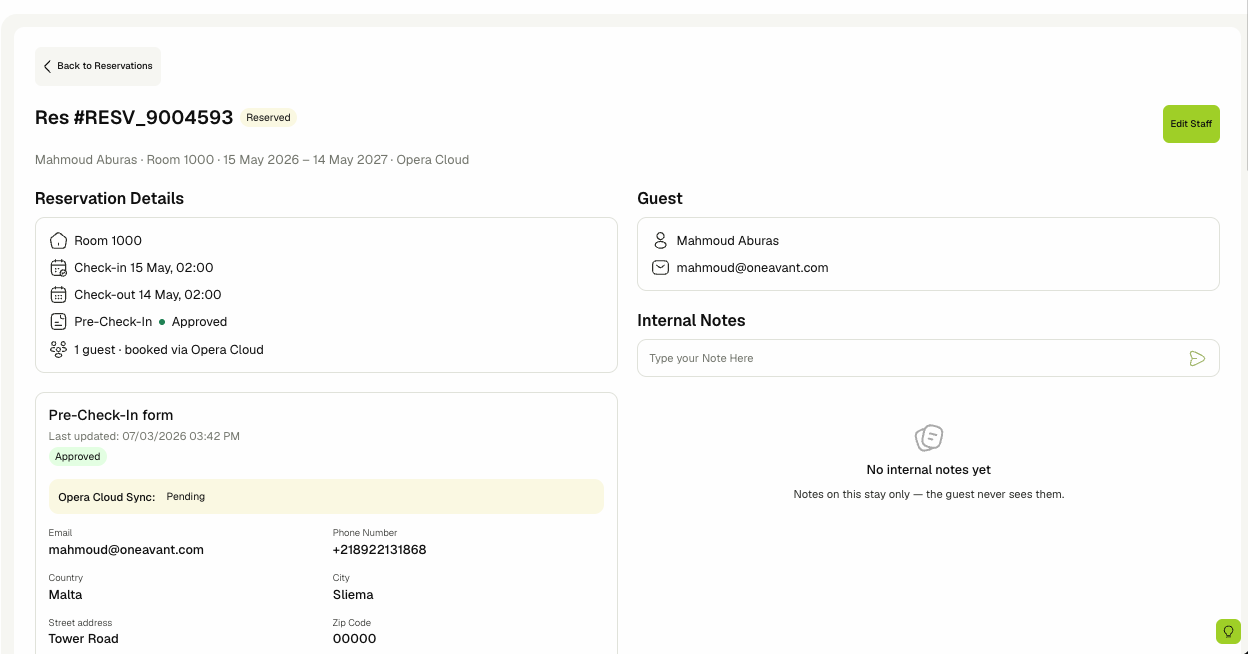Click 1 guest booked via Opera Cloud

pos(169,350)
